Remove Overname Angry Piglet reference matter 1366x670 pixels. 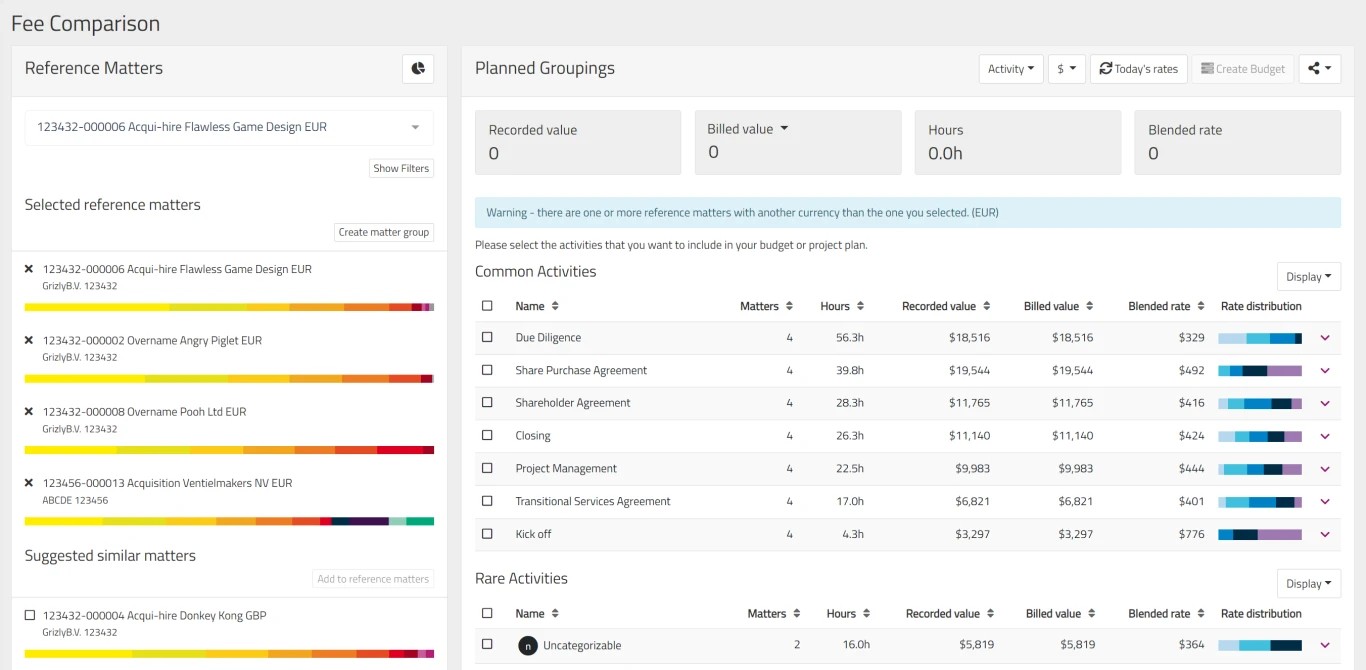pos(29,340)
